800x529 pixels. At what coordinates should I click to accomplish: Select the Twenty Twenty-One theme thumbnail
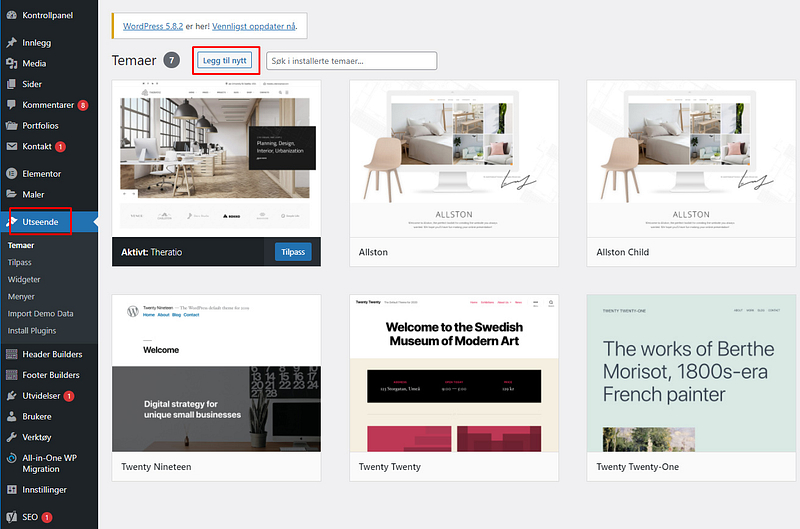[x=691, y=373]
